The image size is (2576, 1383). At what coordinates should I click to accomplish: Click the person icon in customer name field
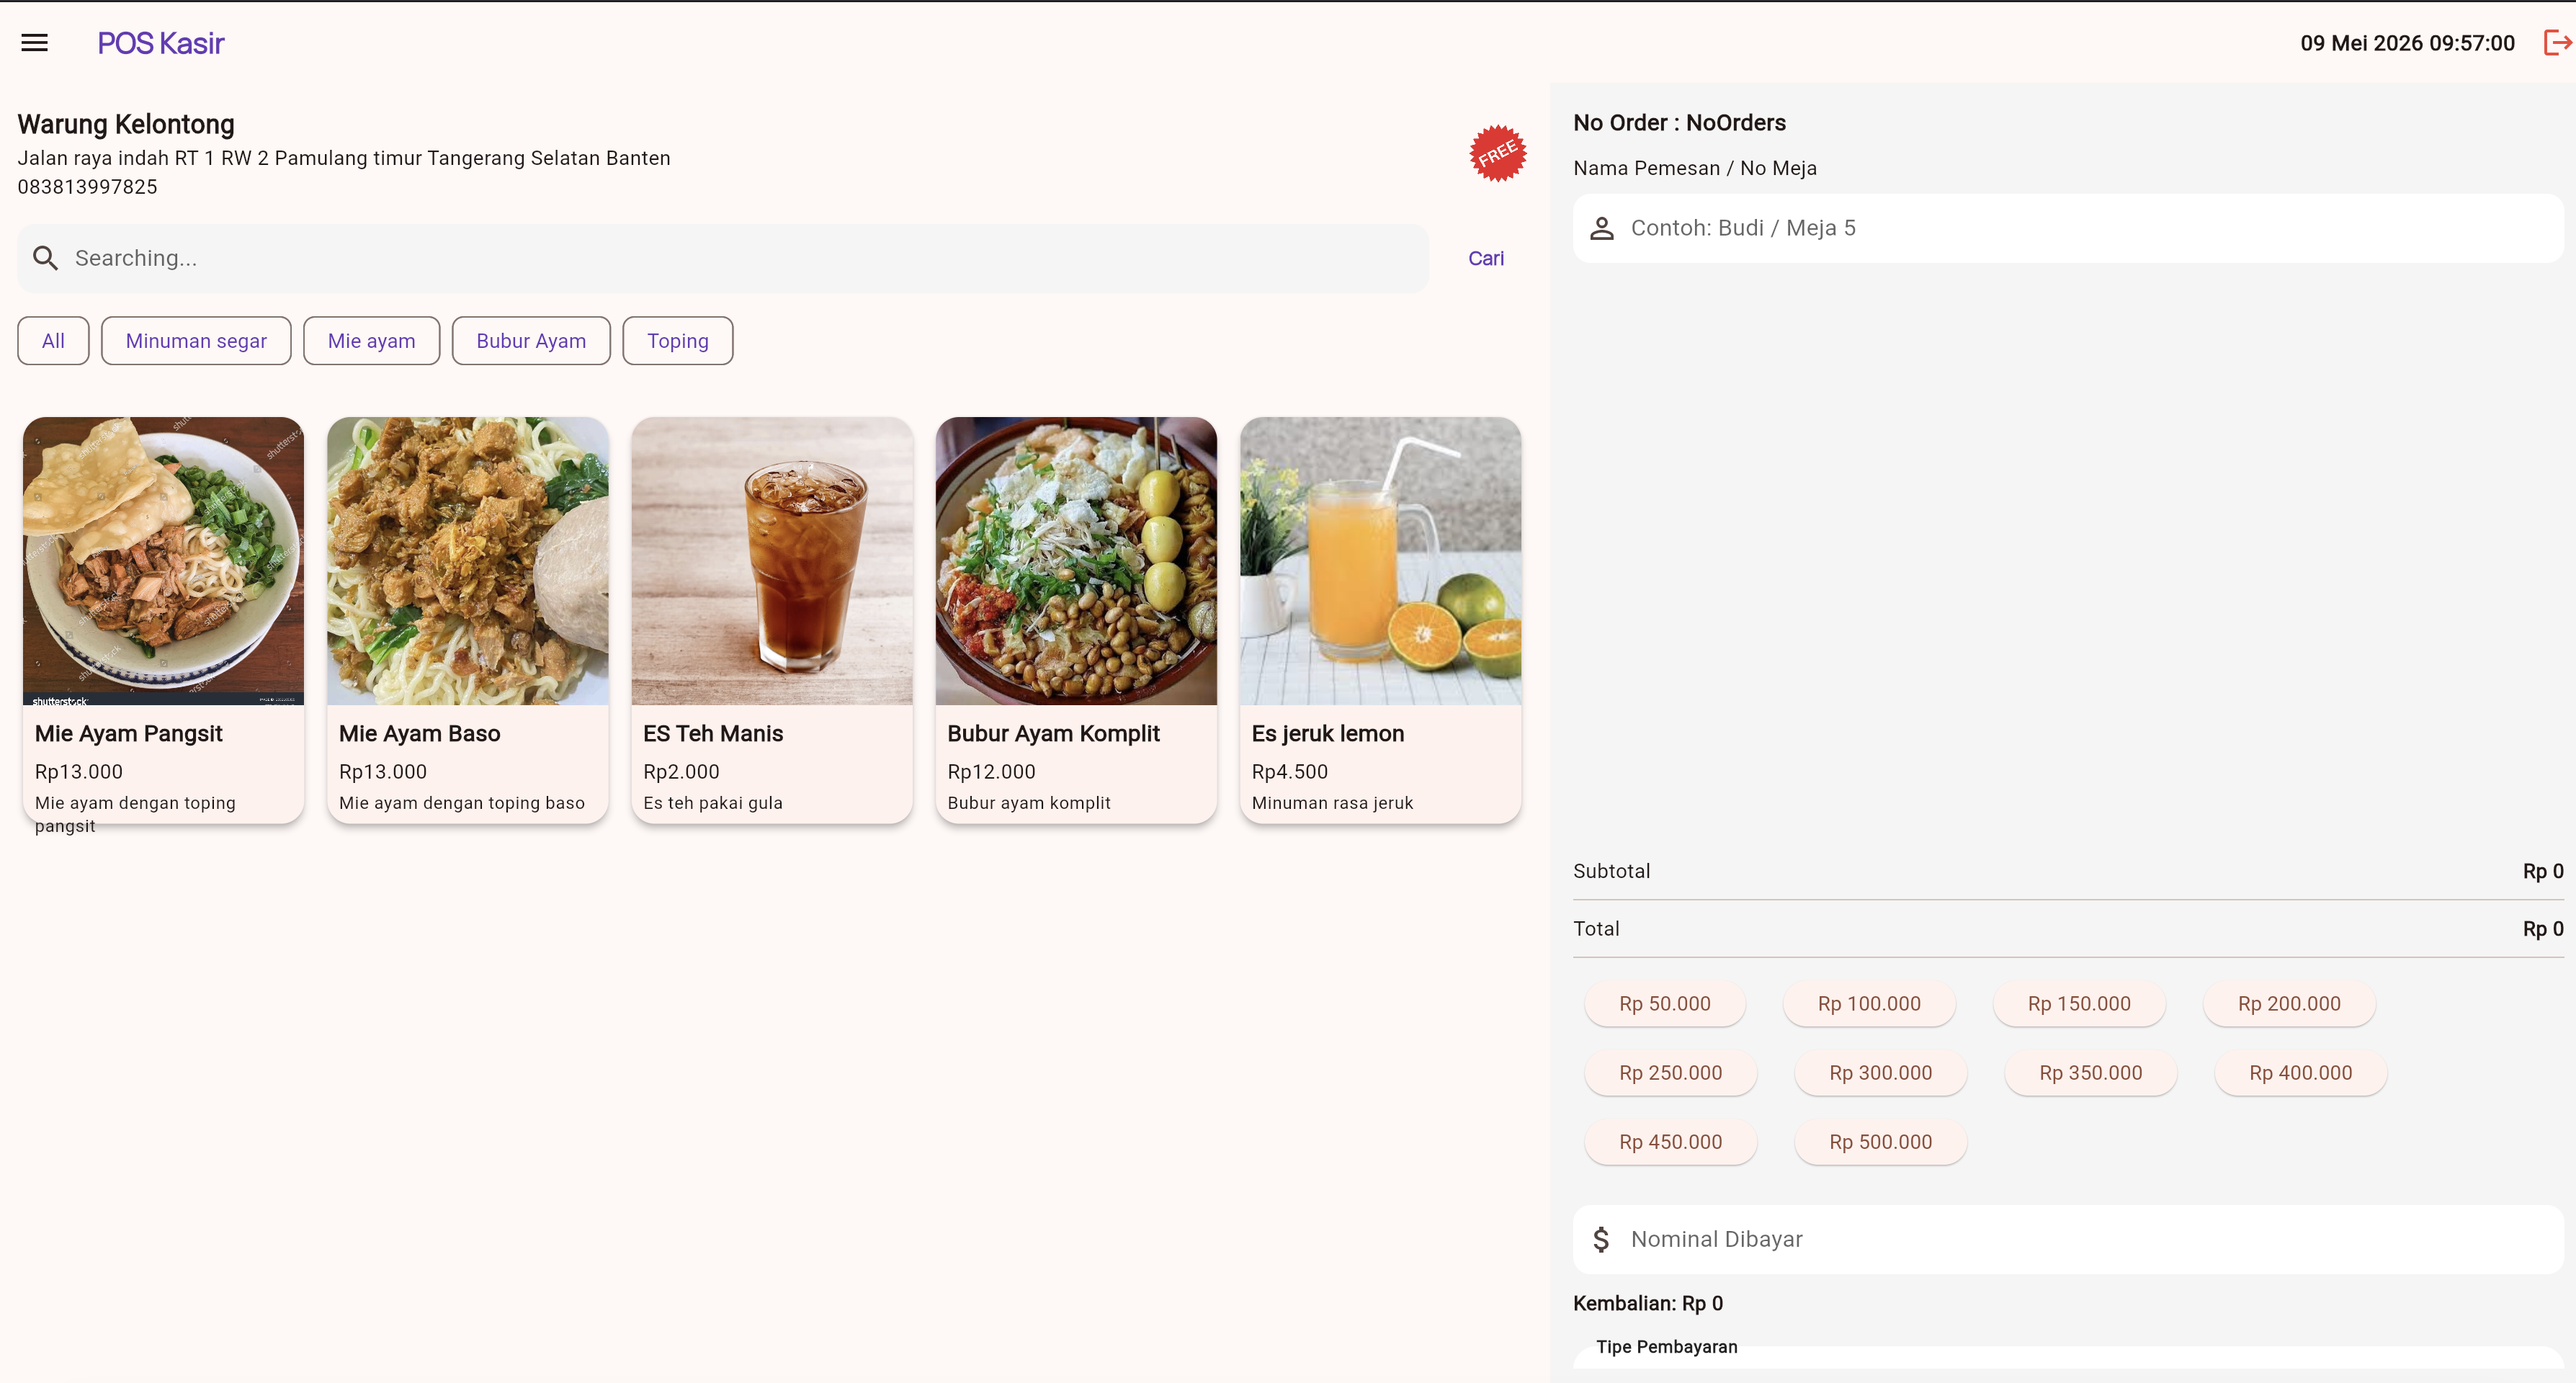coord(1601,228)
